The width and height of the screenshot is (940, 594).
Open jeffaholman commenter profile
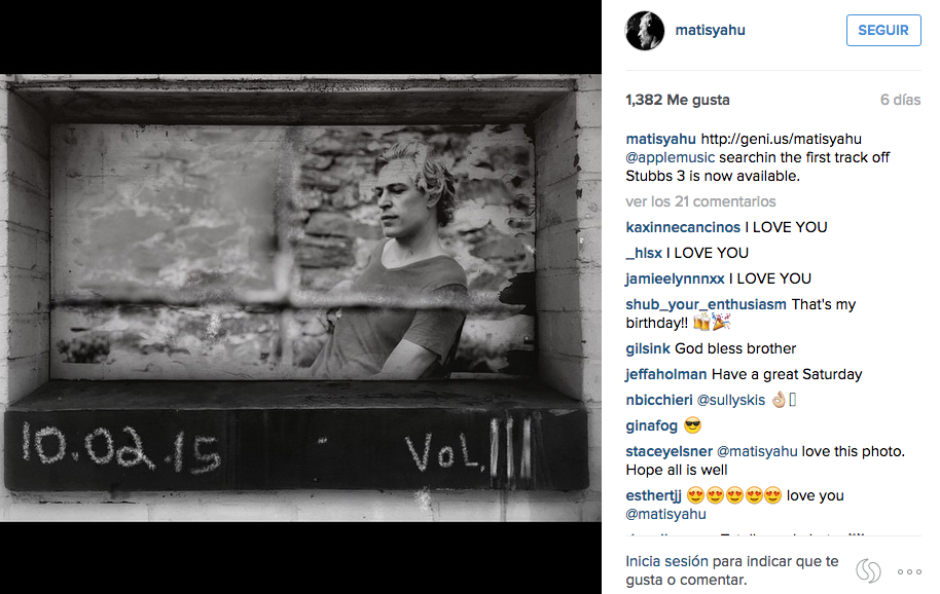click(666, 374)
